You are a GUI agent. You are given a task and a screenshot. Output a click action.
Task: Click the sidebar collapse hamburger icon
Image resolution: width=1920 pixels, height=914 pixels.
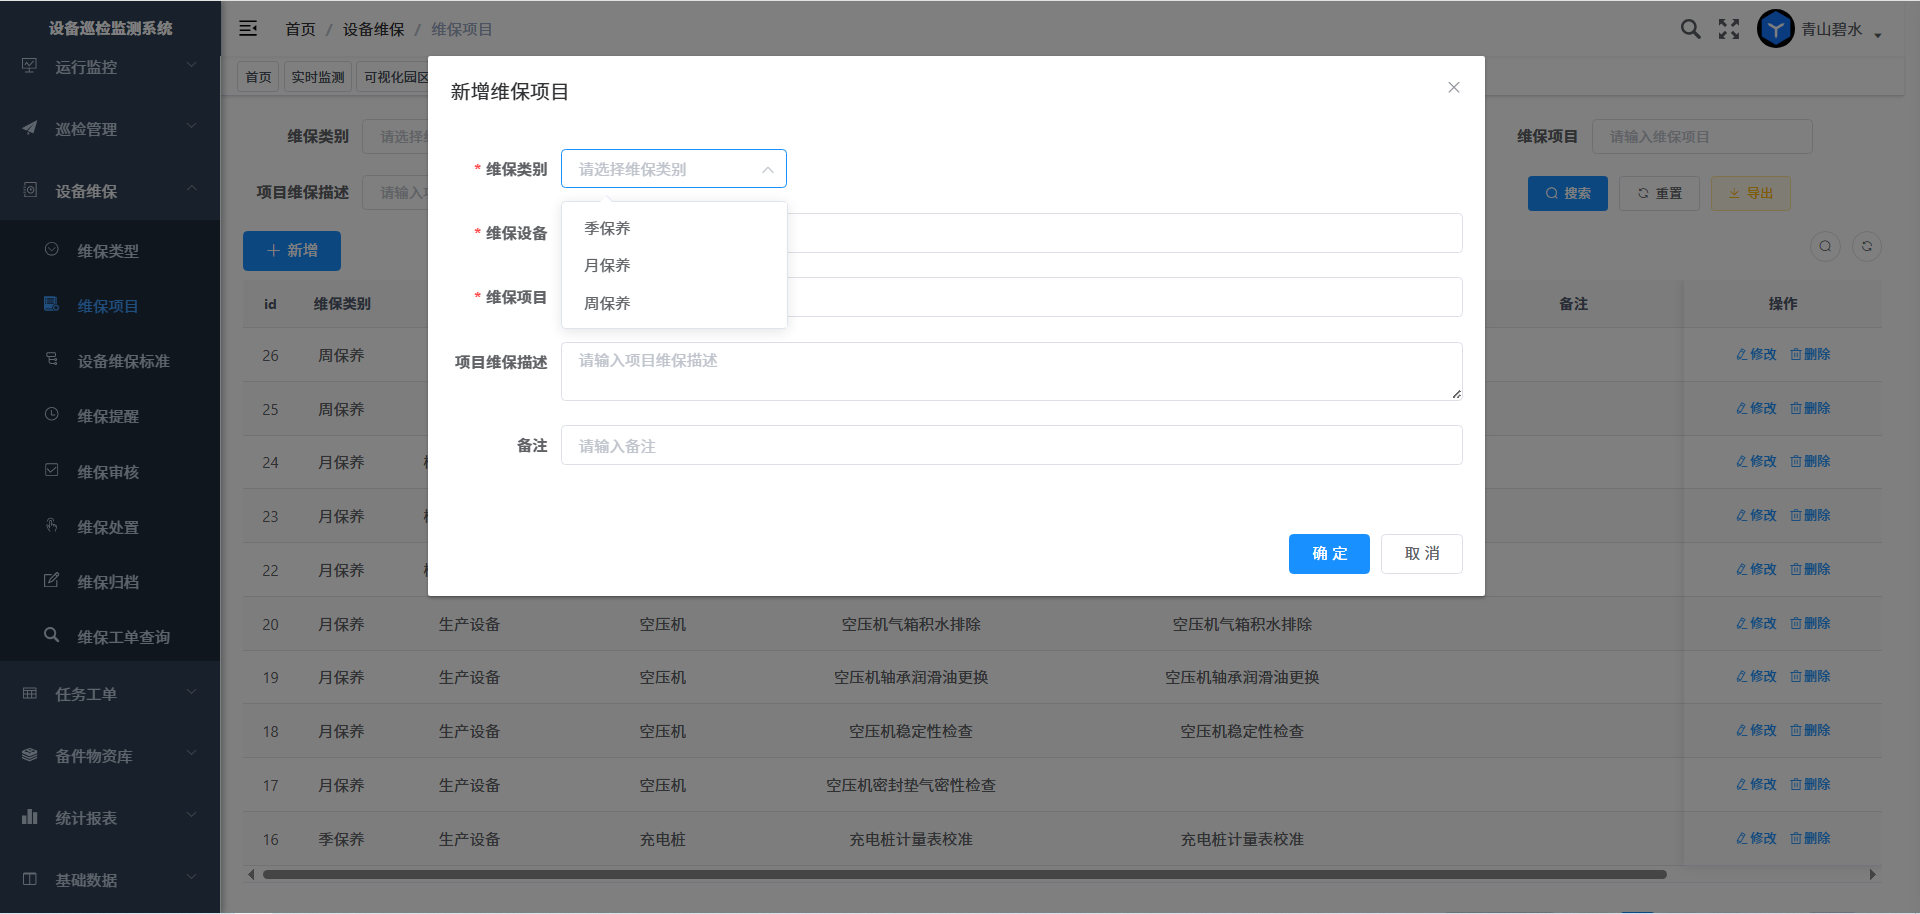pyautogui.click(x=248, y=29)
